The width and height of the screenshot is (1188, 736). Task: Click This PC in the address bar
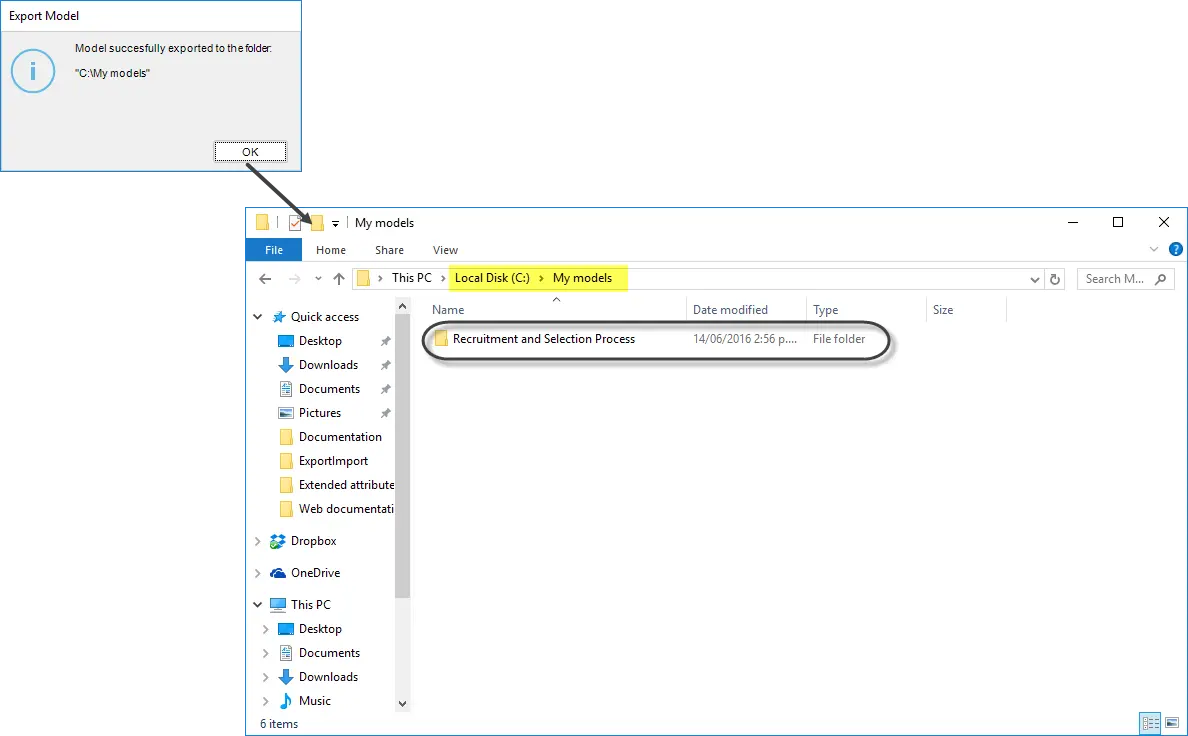[411, 278]
